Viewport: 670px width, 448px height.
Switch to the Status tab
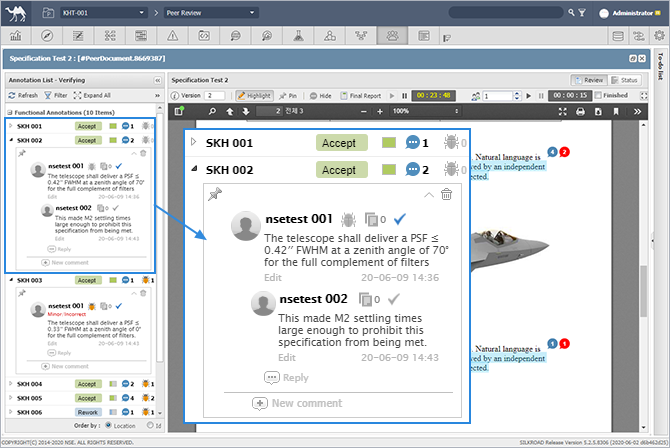[x=625, y=79]
